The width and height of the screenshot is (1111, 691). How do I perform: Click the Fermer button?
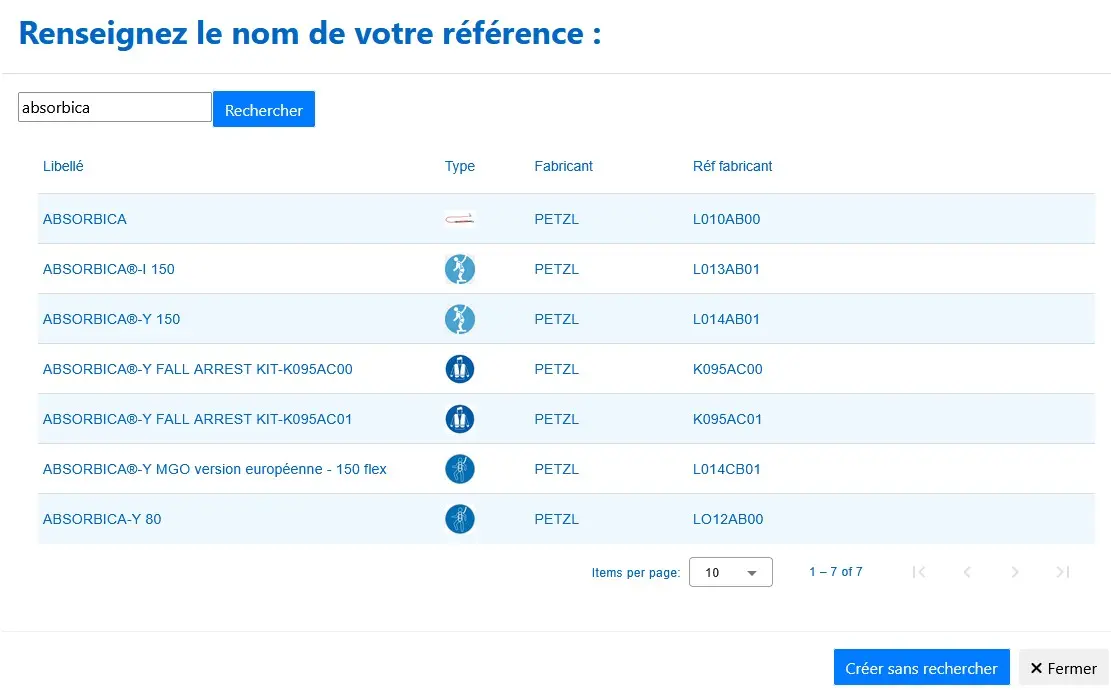coord(1063,667)
